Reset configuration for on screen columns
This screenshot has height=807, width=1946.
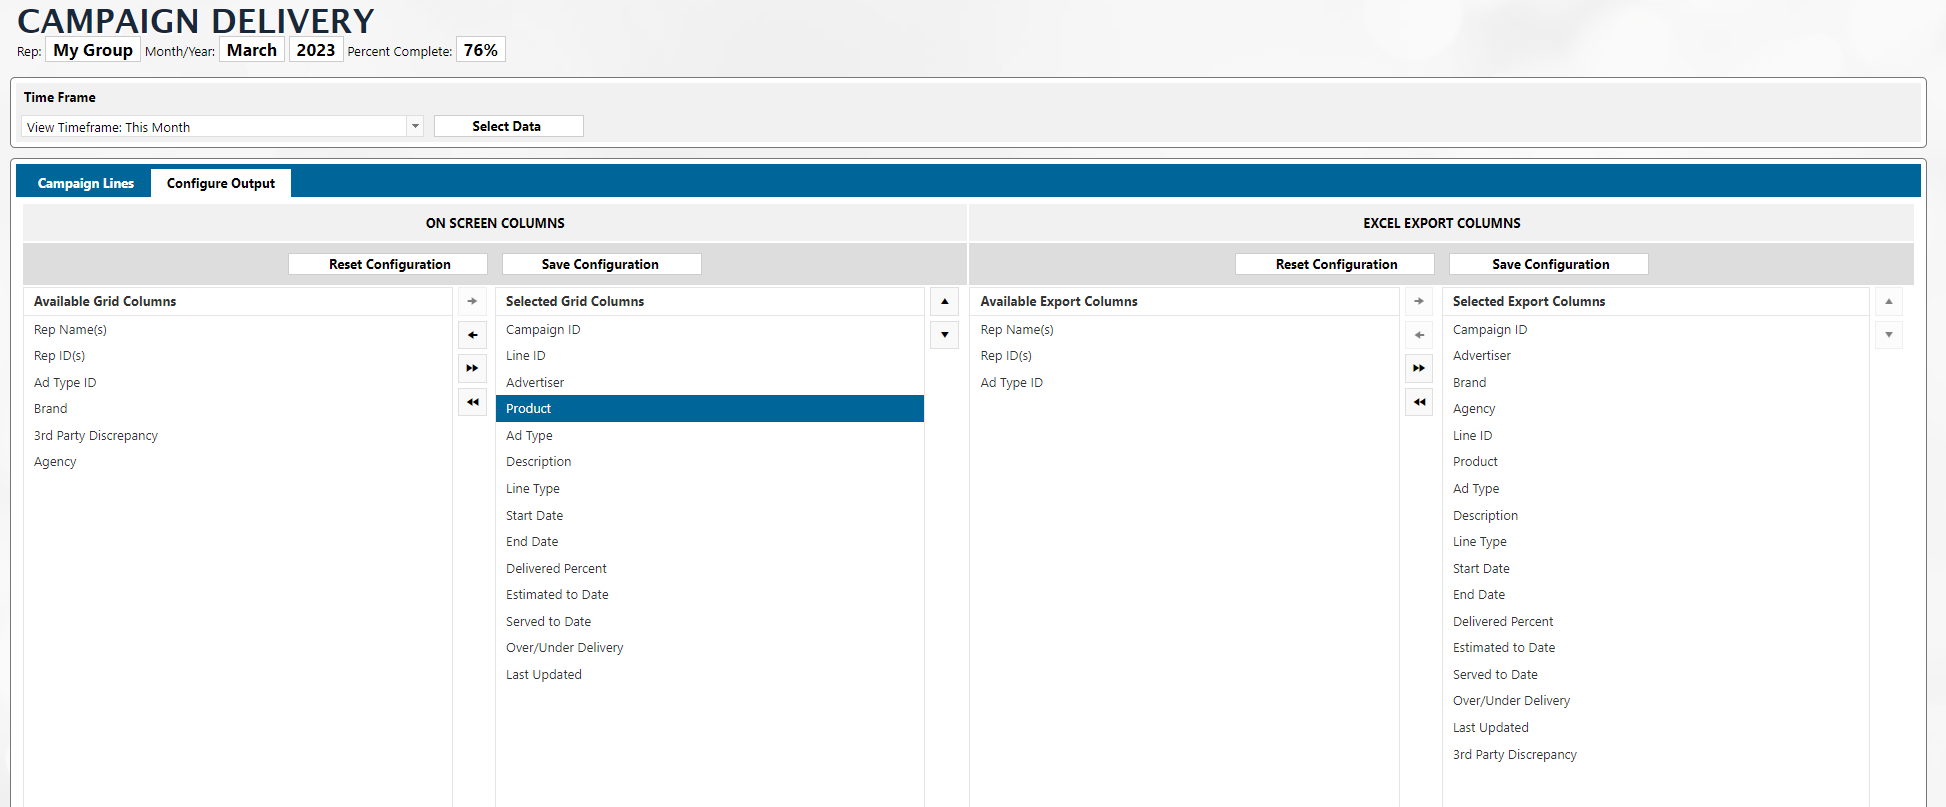pyautogui.click(x=389, y=264)
